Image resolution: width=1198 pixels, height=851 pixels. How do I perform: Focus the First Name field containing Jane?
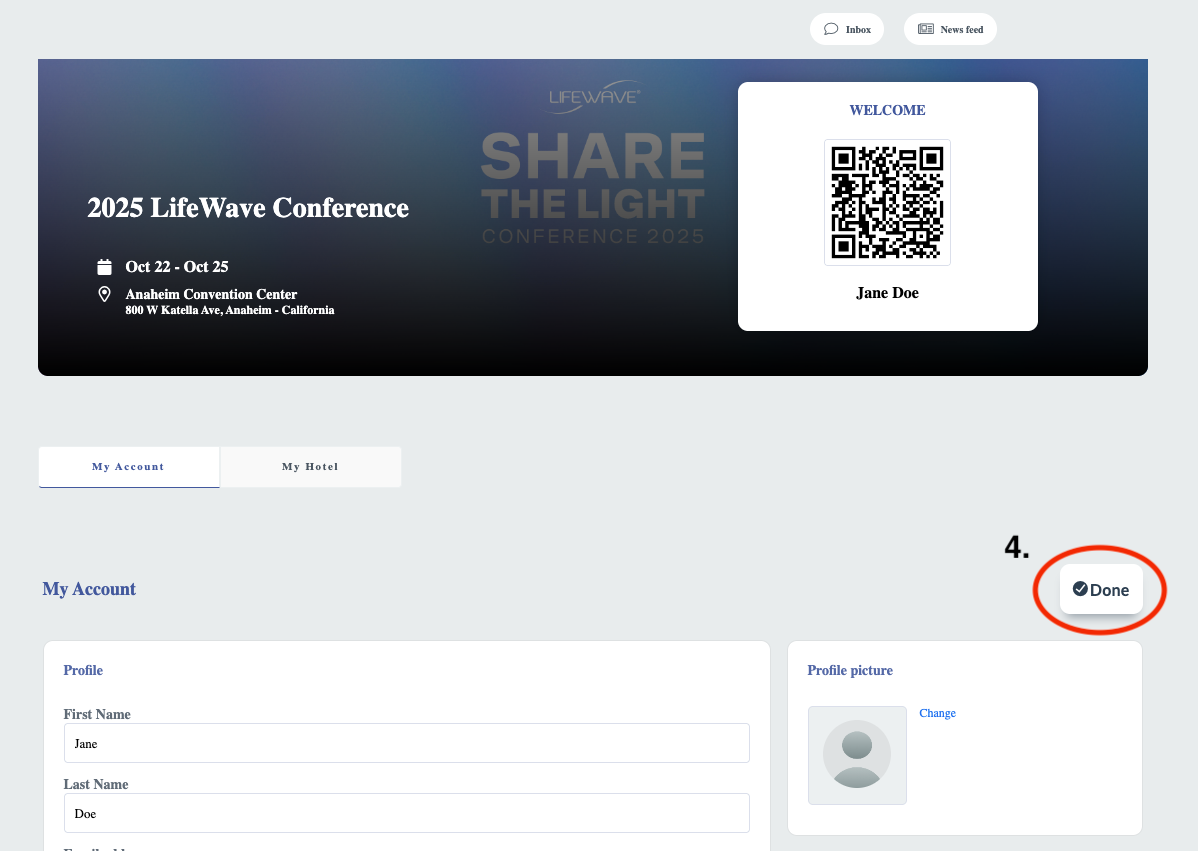[x=406, y=743]
